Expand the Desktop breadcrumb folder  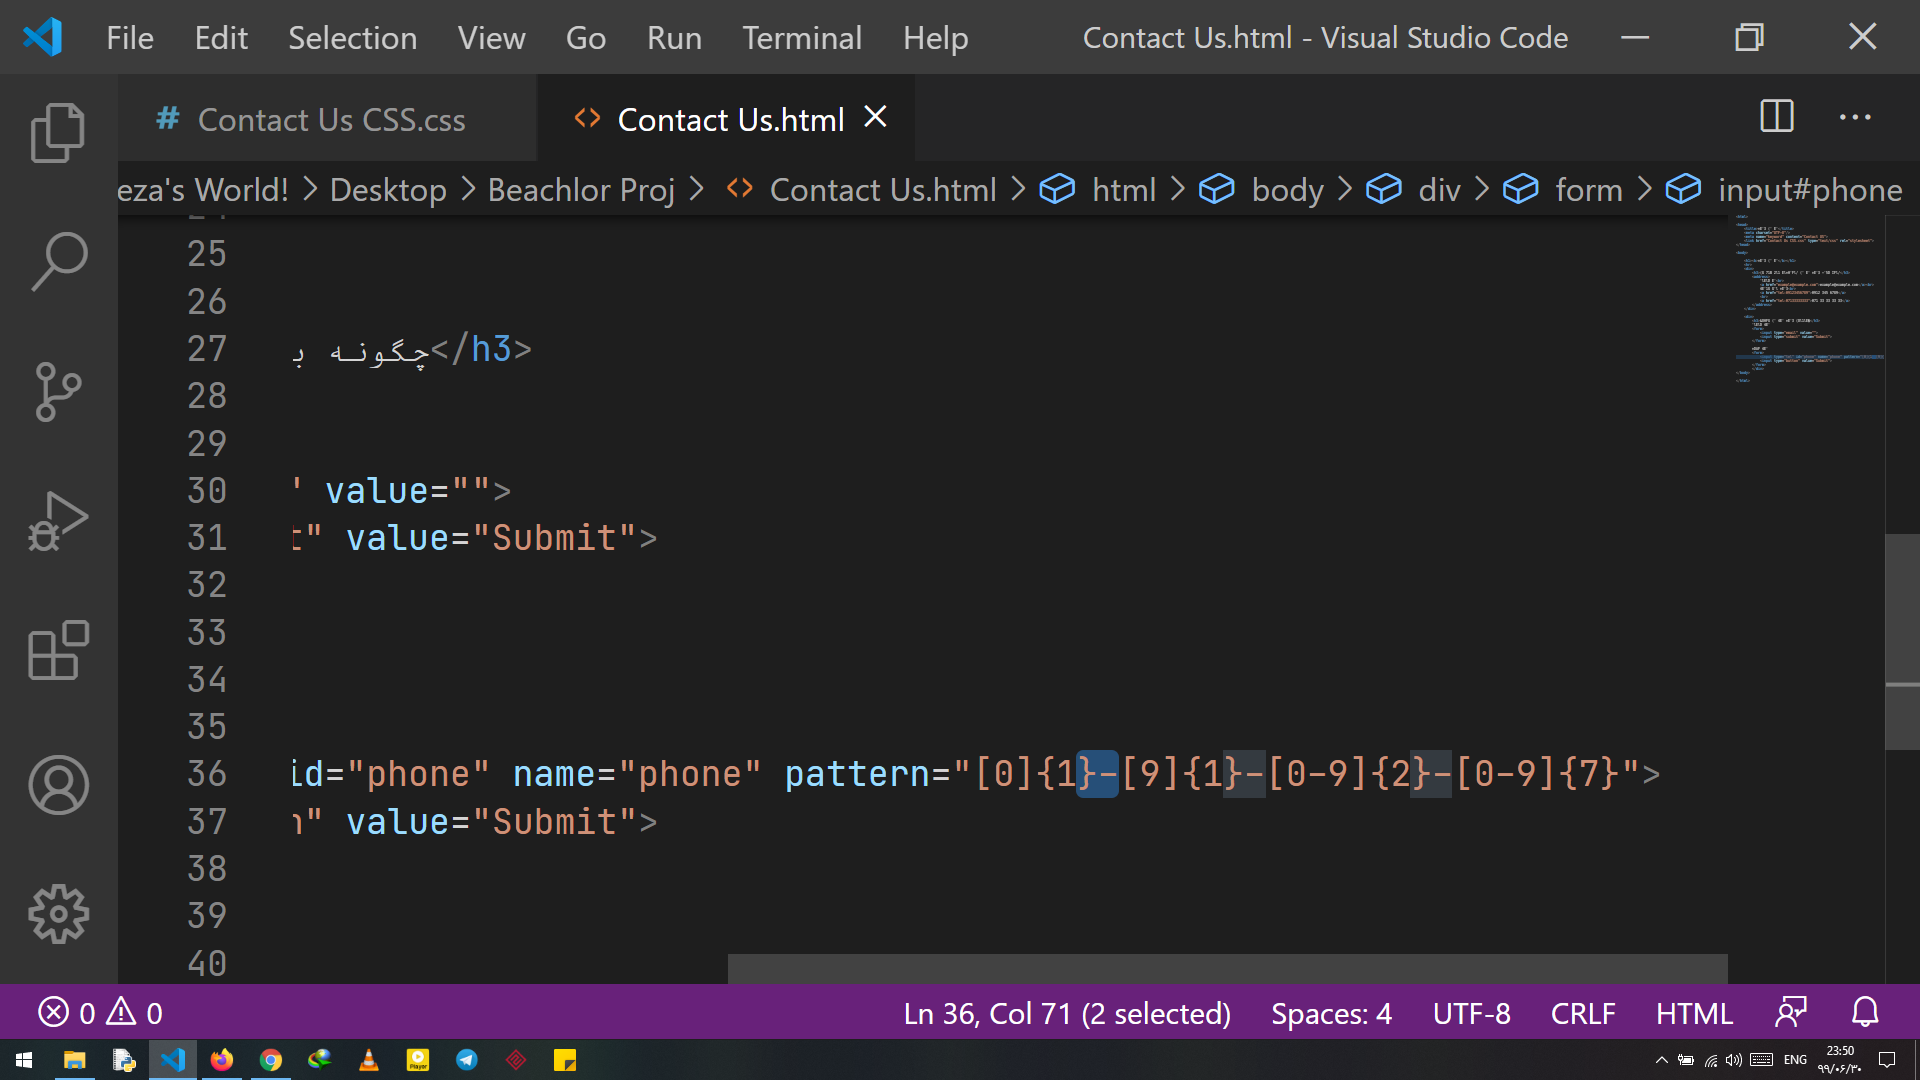[x=388, y=189]
